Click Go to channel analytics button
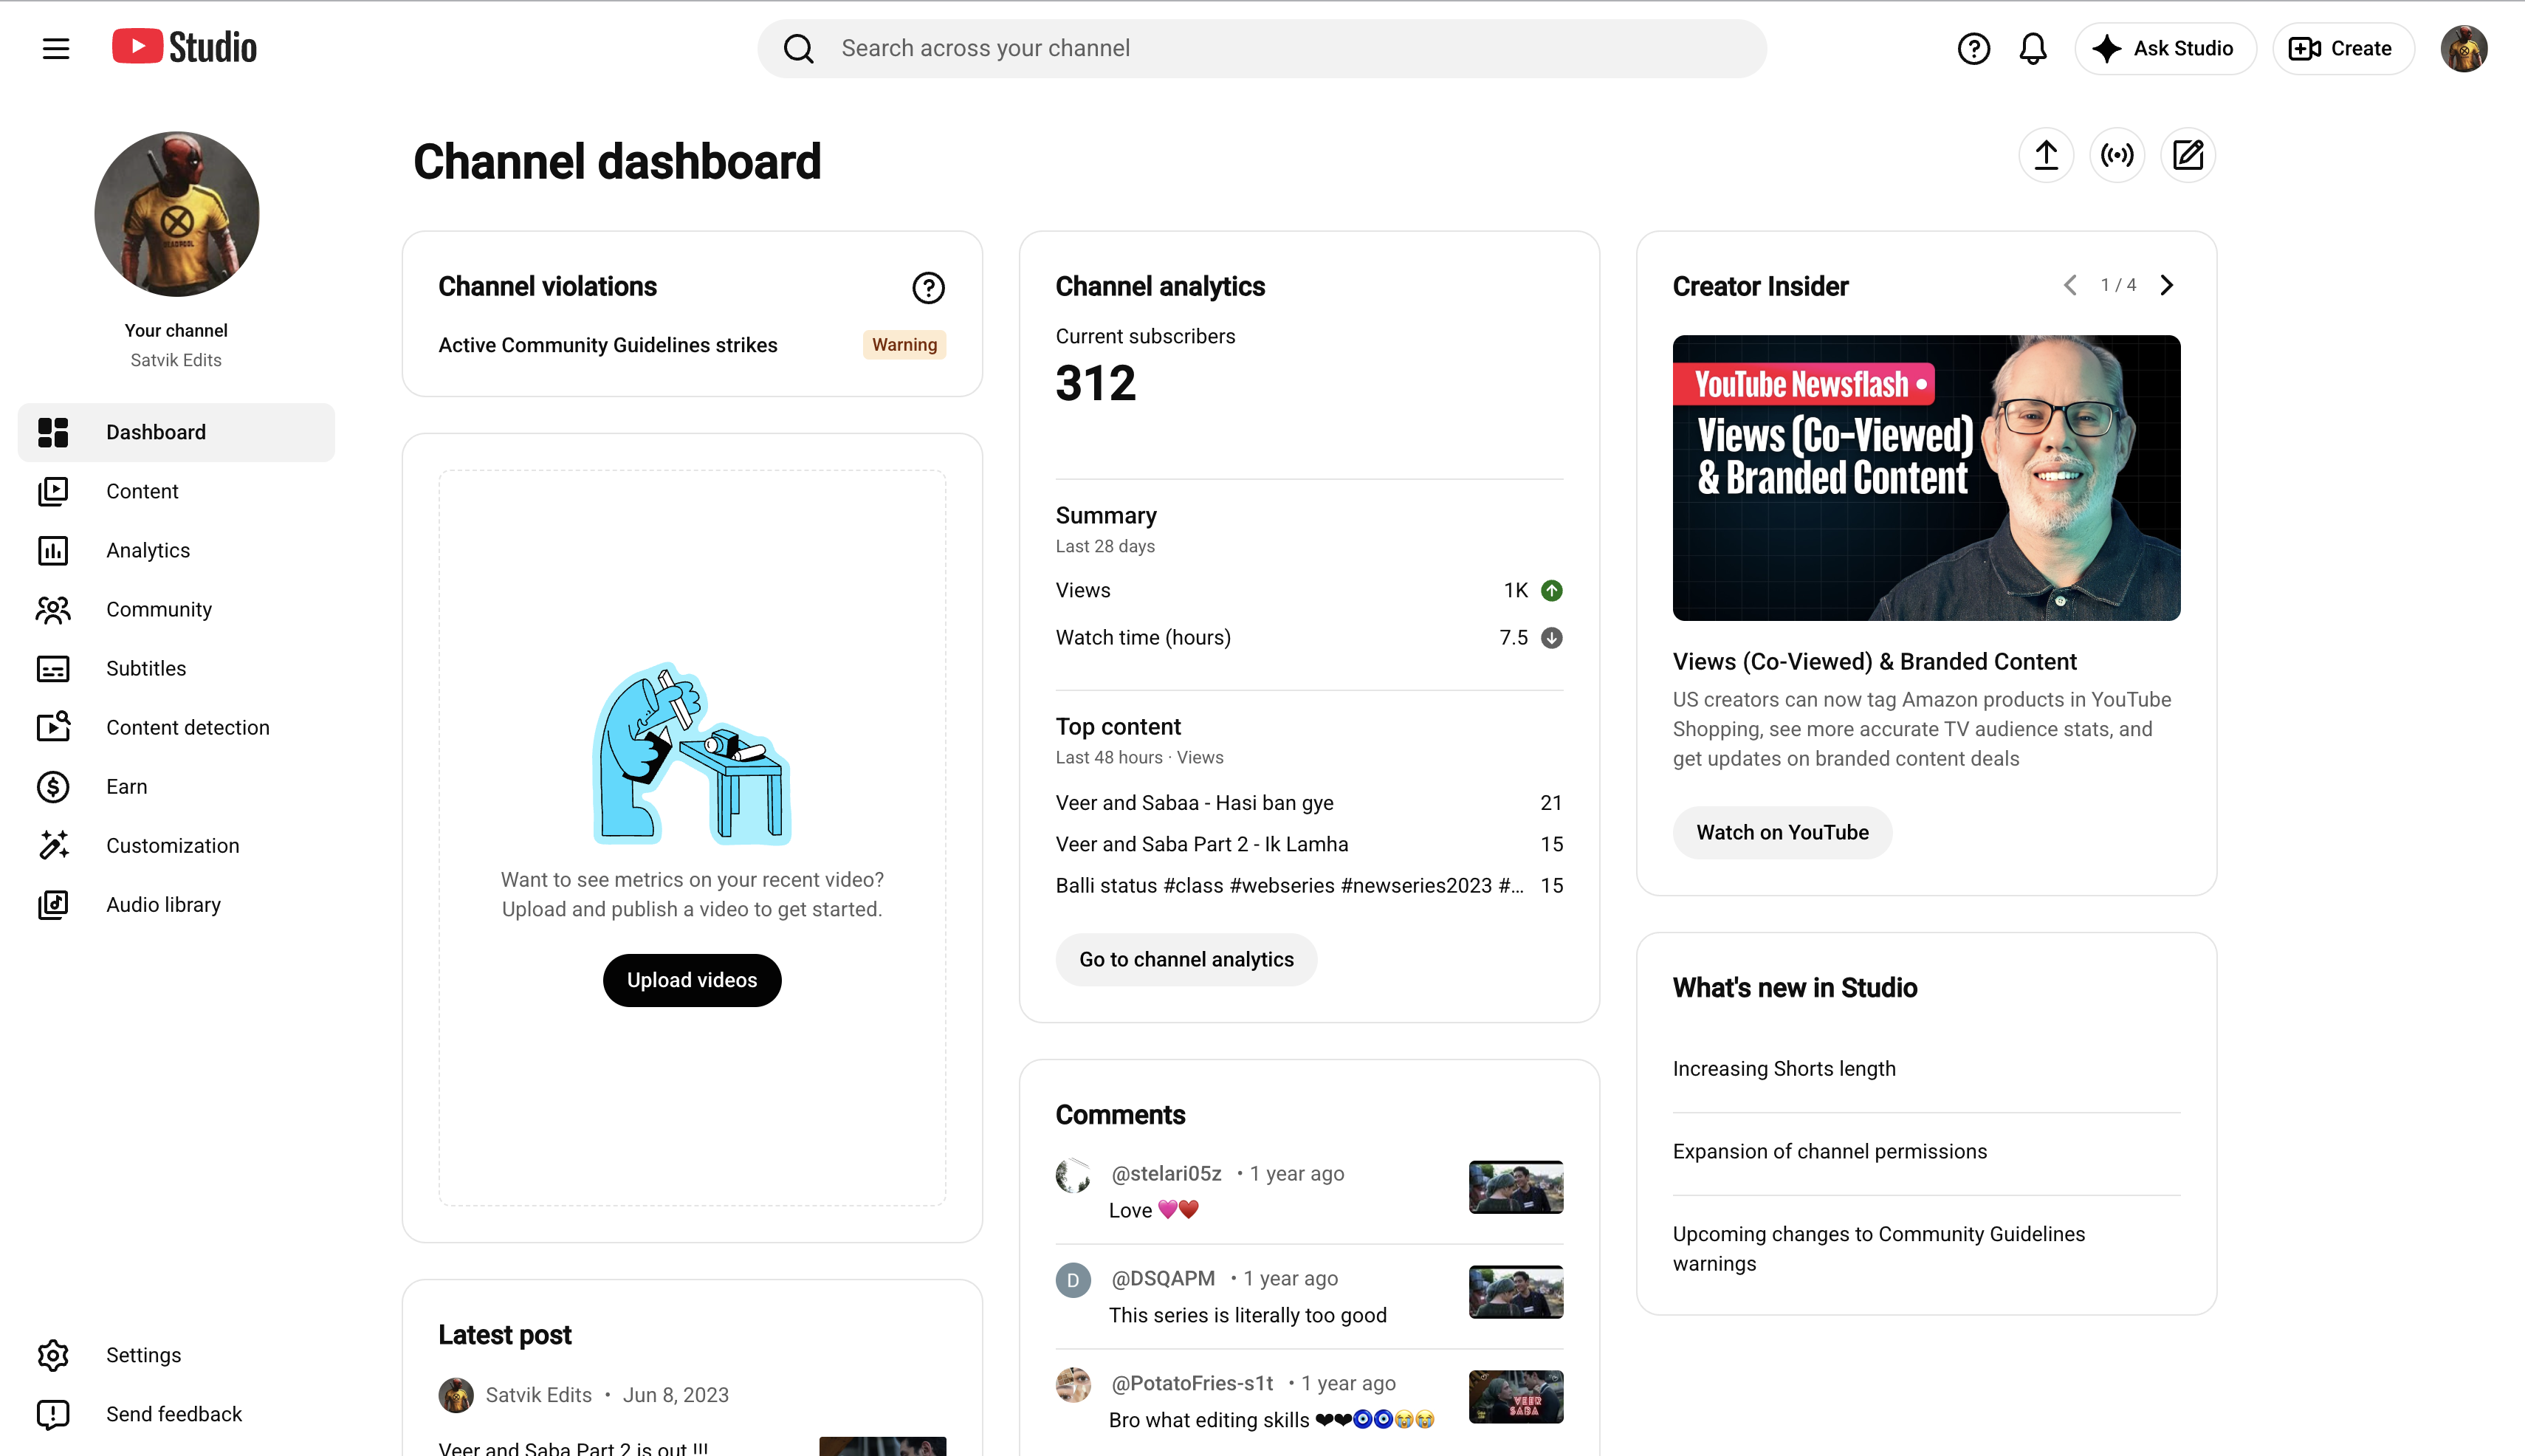The image size is (2525, 1456). 1186,960
